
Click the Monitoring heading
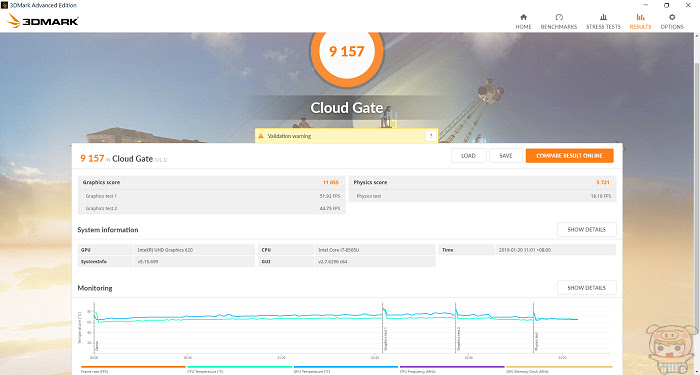coord(95,288)
